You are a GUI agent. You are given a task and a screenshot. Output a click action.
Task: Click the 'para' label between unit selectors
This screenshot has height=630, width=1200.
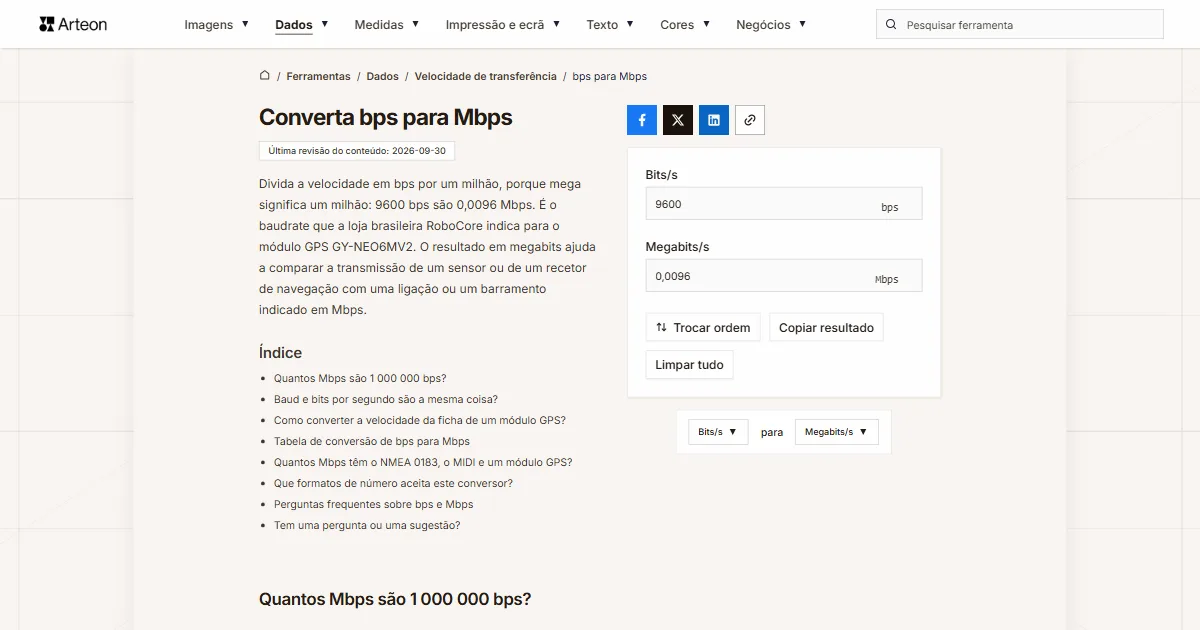coord(772,432)
